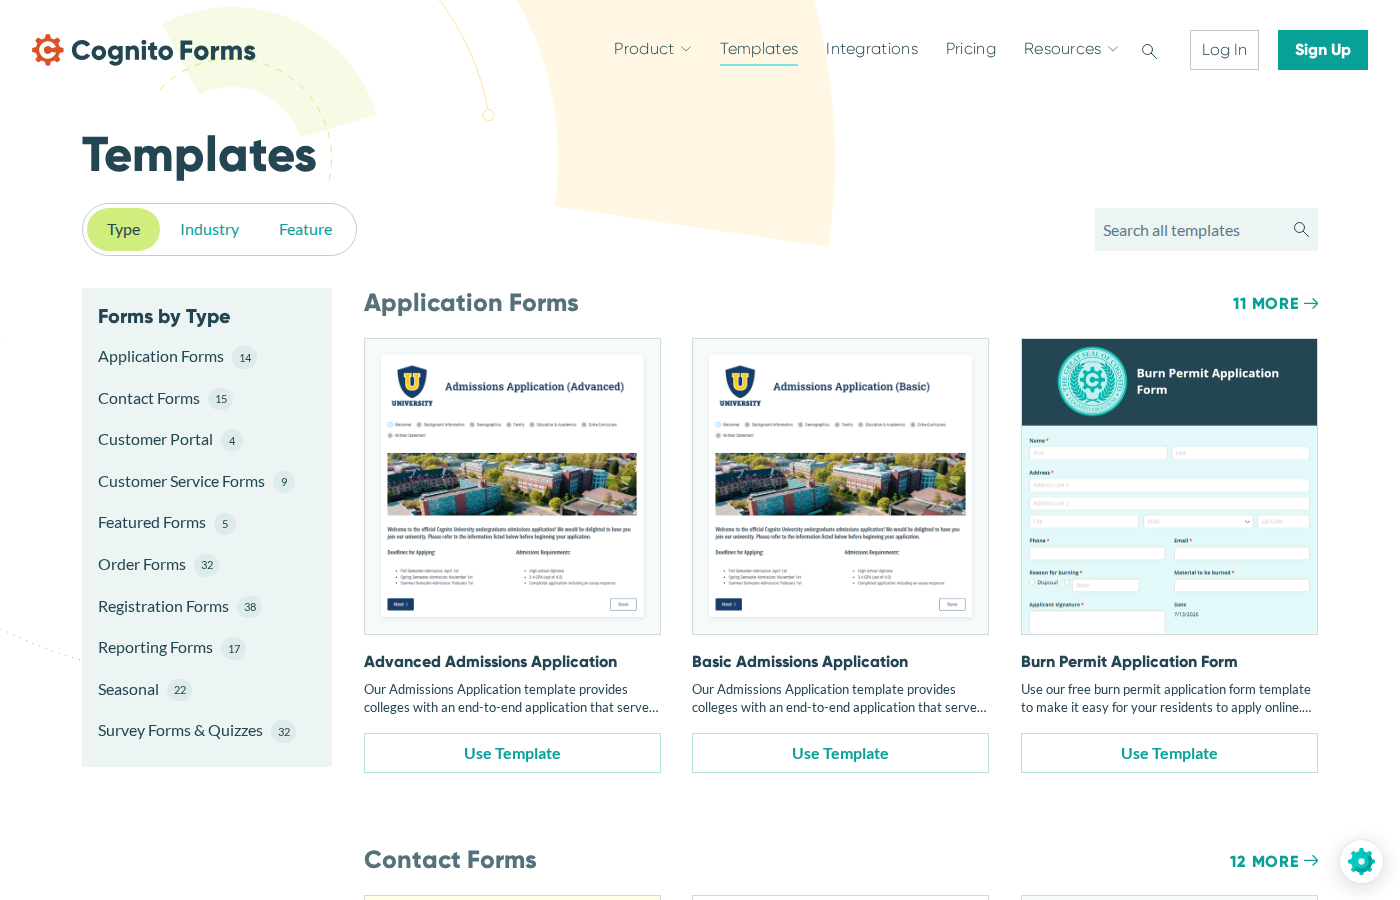Select the Type filter tab
This screenshot has width=1400, height=900.
(x=124, y=230)
